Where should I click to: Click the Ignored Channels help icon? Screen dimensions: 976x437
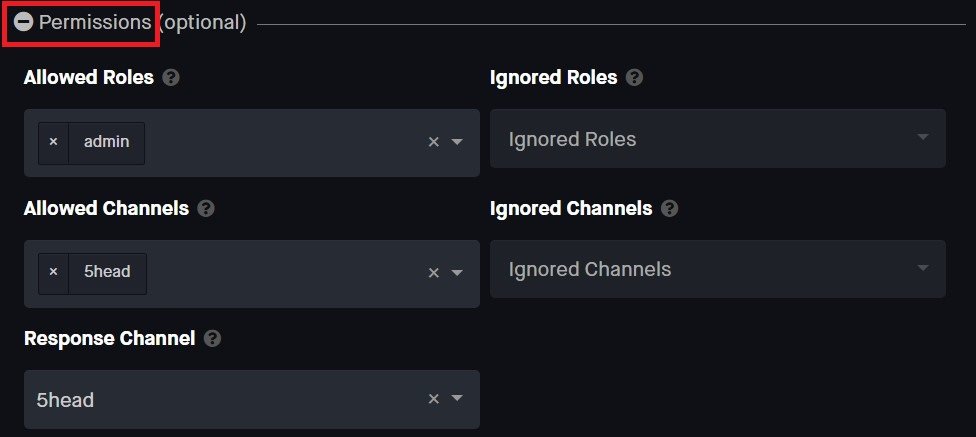pos(669,208)
